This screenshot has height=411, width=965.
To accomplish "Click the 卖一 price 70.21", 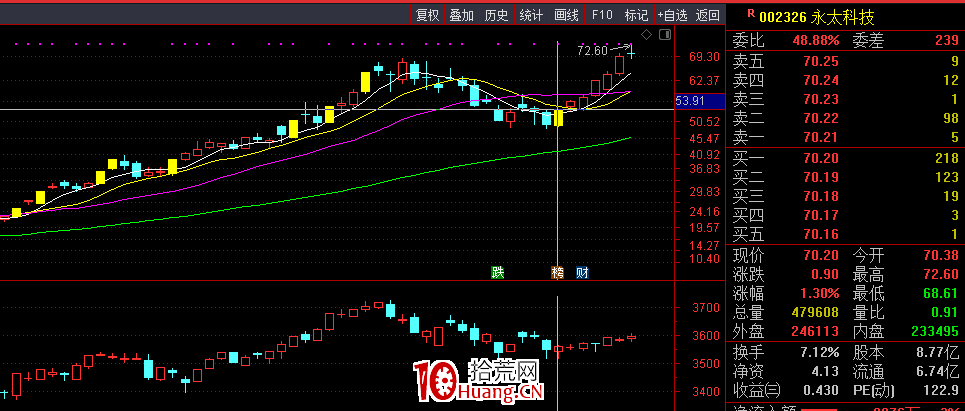I will [x=821, y=137].
